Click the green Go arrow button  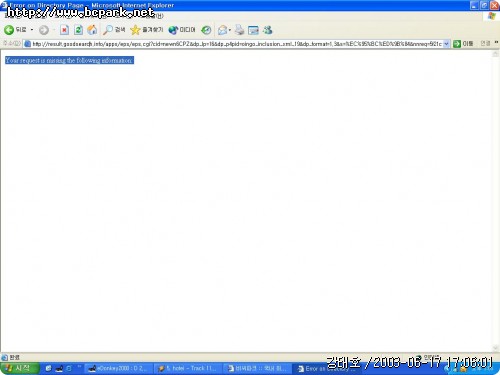[457, 44]
